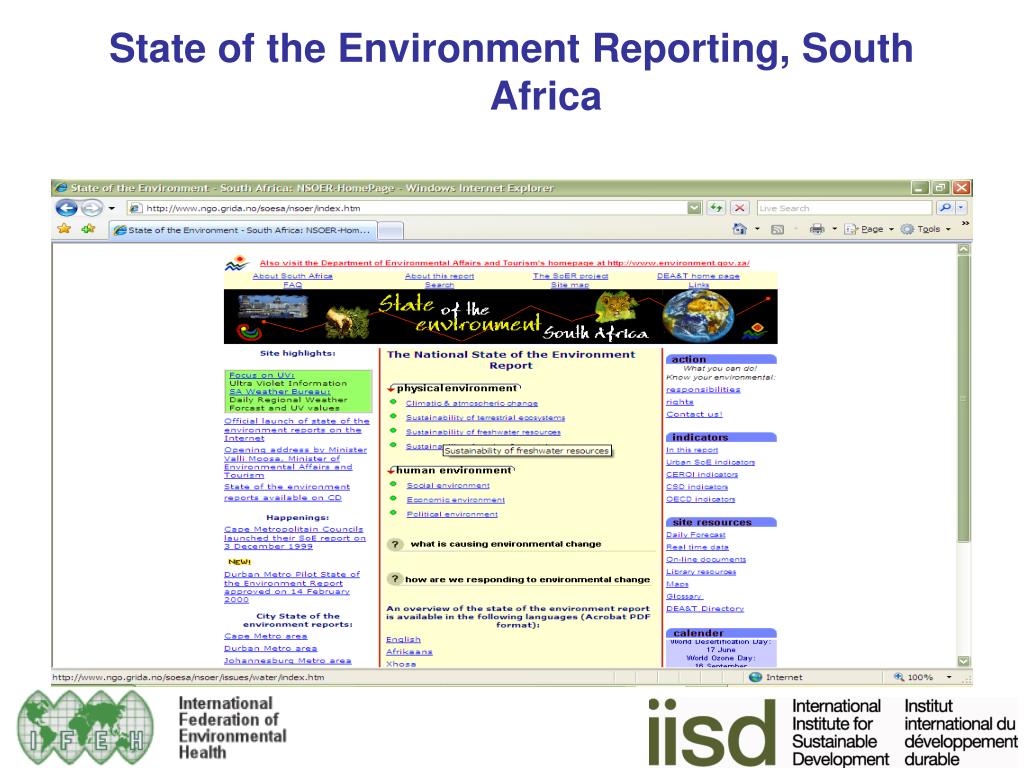Viewport: 1024px width, 768px height.
Task: Open The SoER project link
Action: tap(570, 276)
